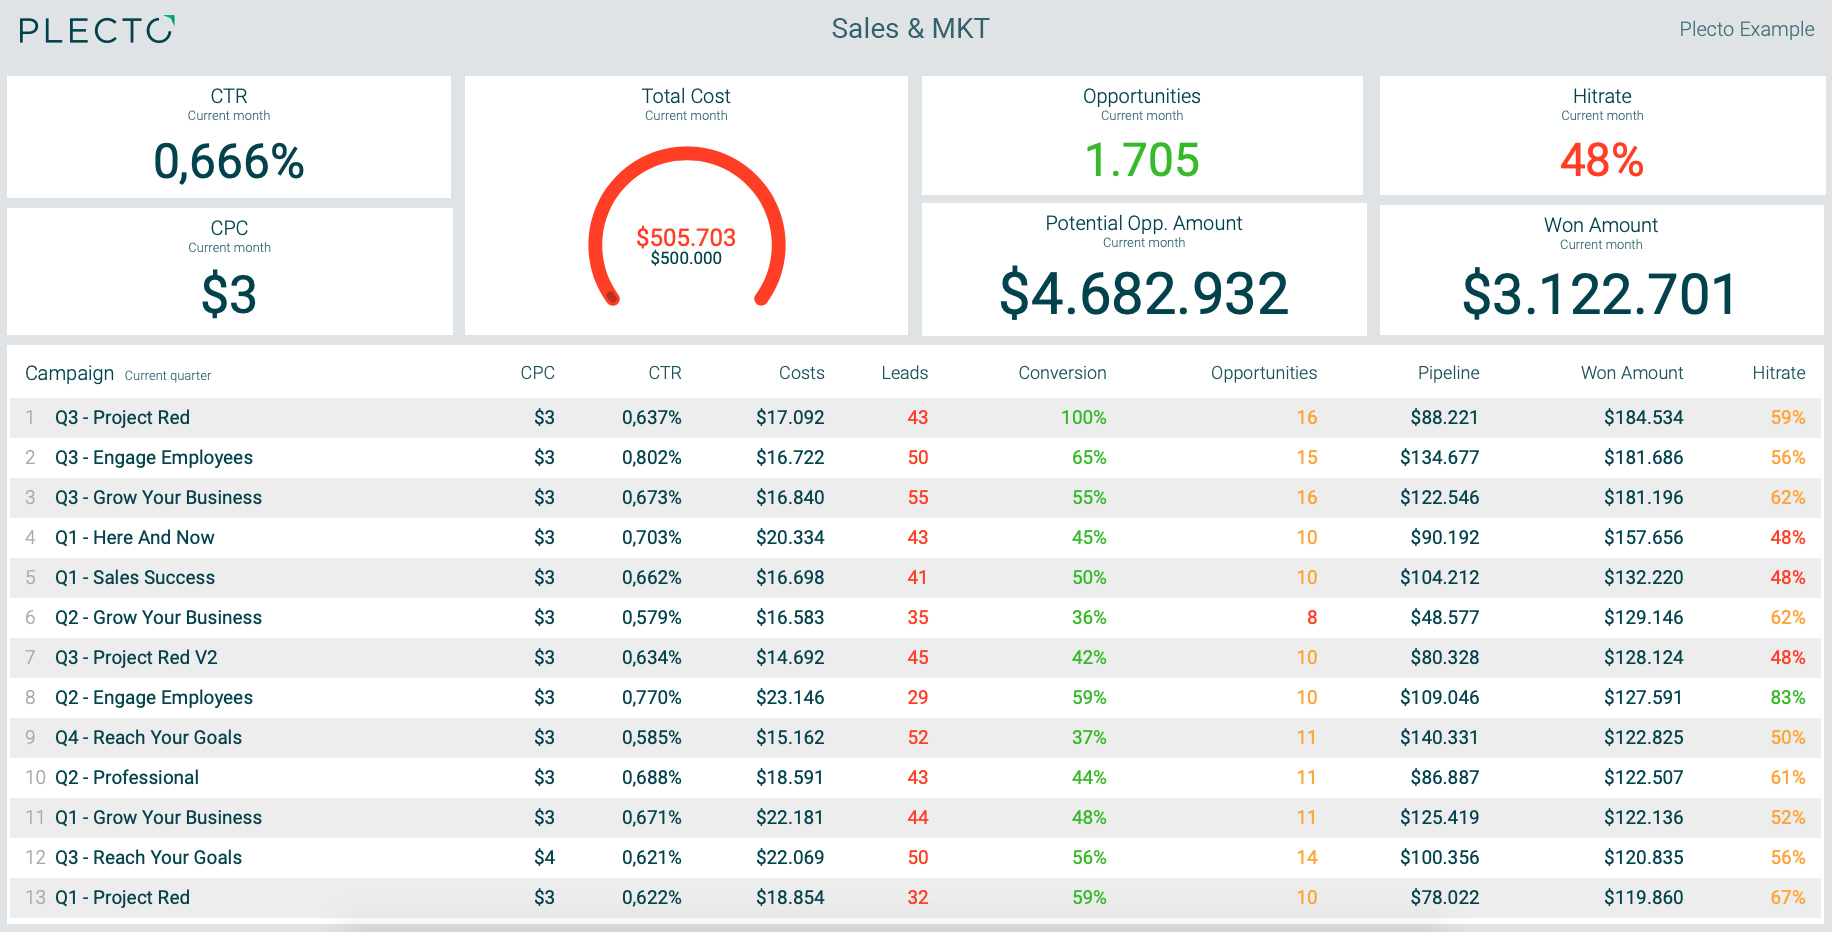Select the Q4 - Reach Your Goals row
This screenshot has width=1832, height=932.
coord(915,738)
